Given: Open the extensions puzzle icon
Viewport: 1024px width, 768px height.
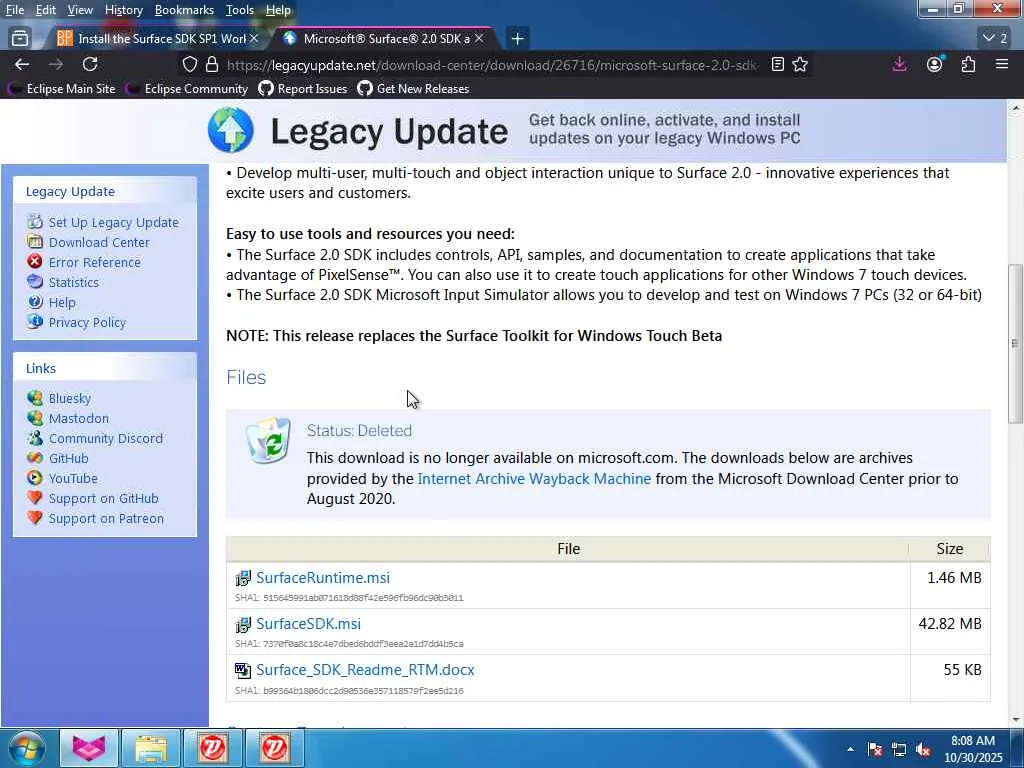Looking at the screenshot, I should [968, 64].
